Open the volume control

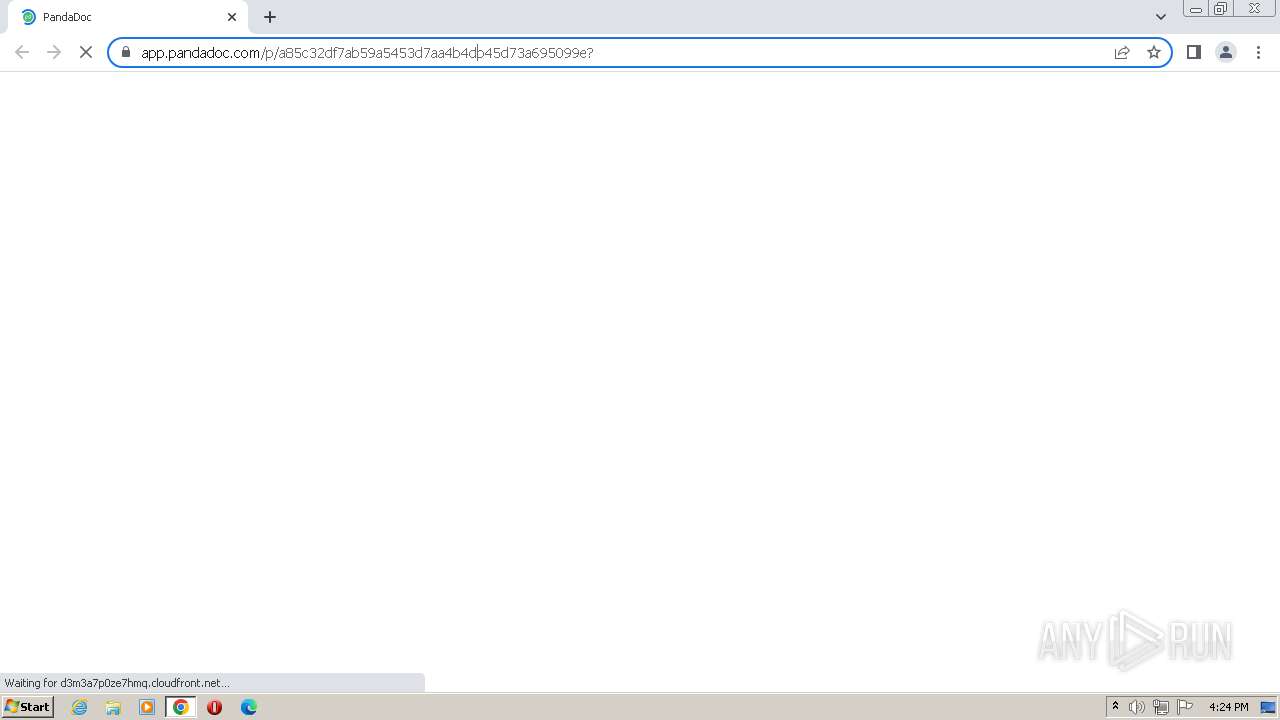coord(1137,707)
